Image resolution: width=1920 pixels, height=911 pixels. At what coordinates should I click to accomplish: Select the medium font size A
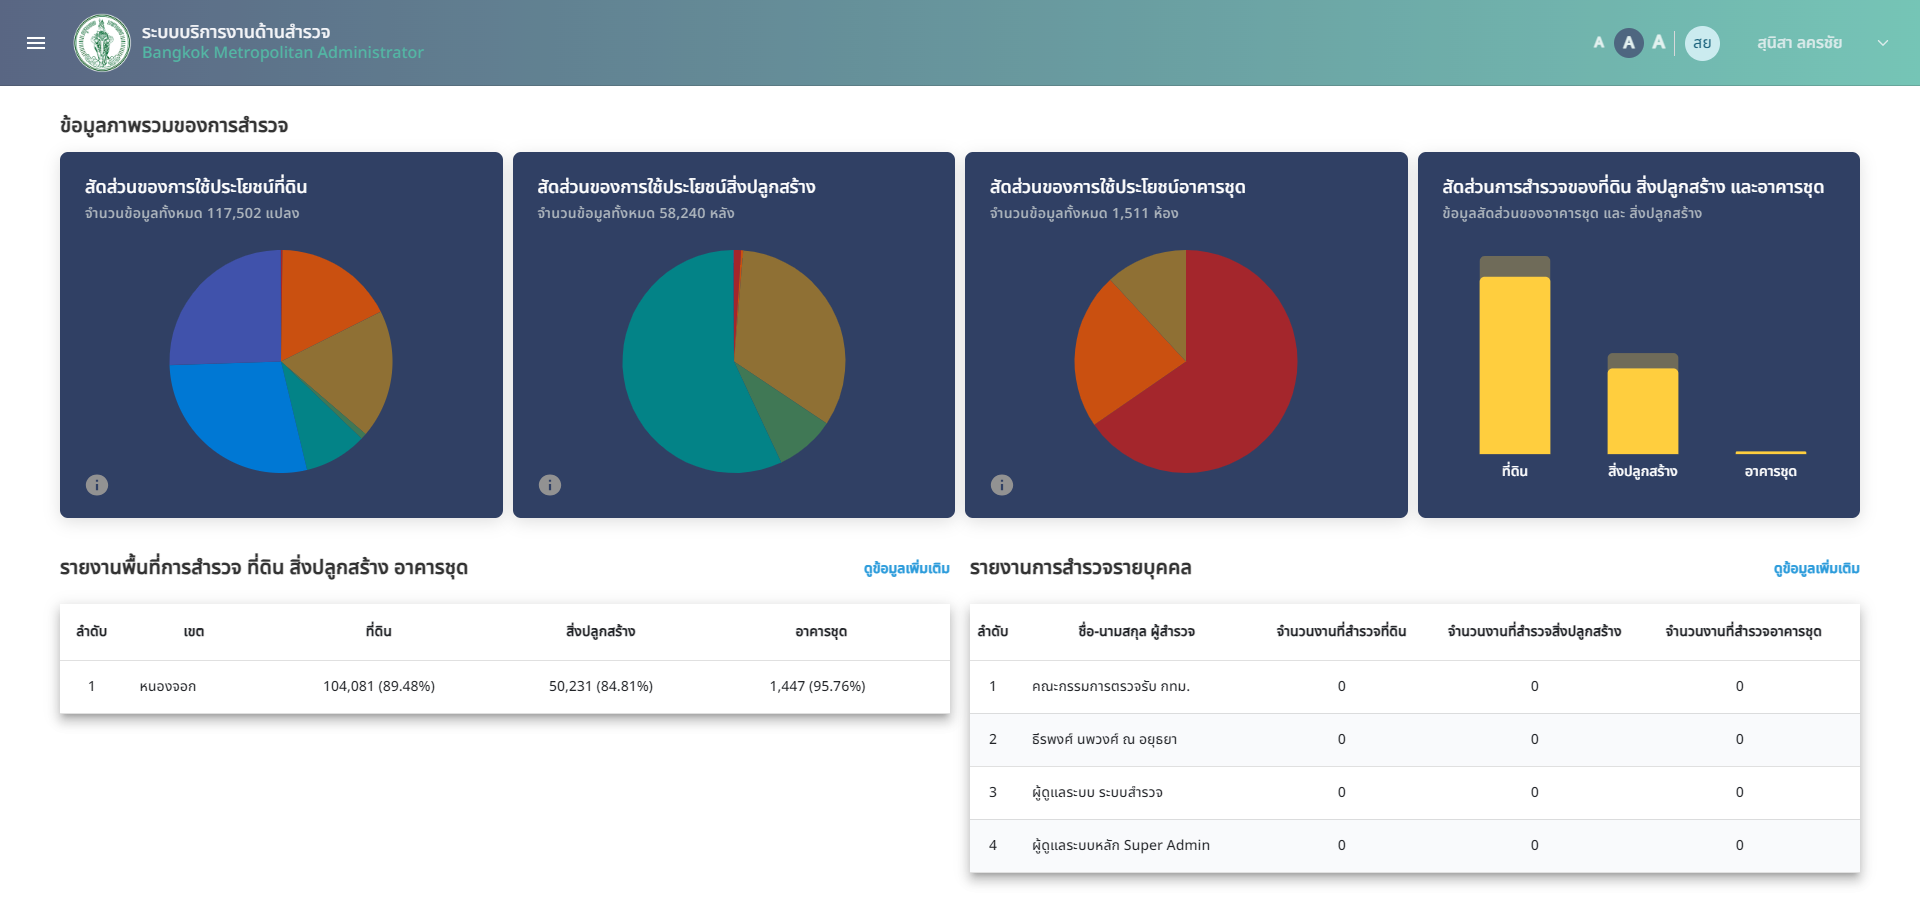click(x=1629, y=43)
